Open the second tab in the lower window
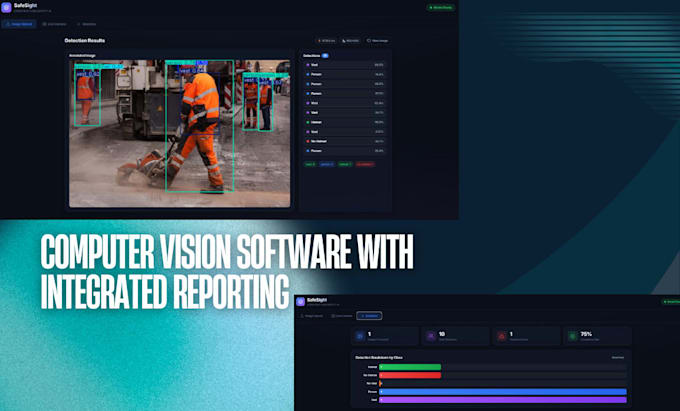 tap(342, 316)
